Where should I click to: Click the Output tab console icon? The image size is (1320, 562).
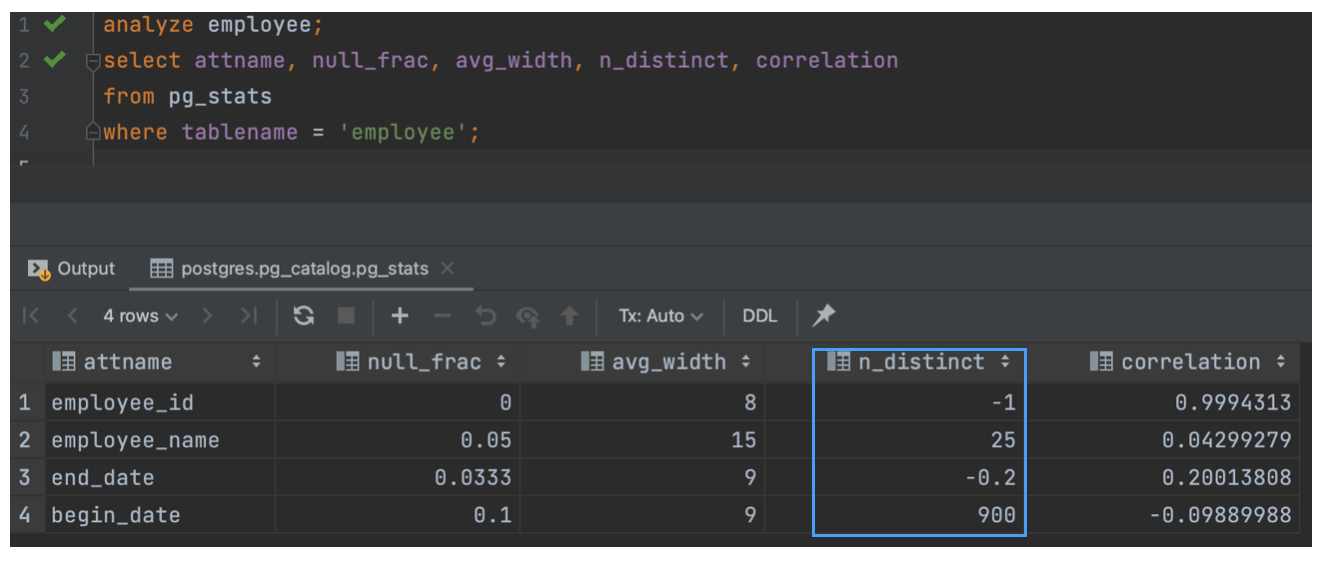[39, 269]
